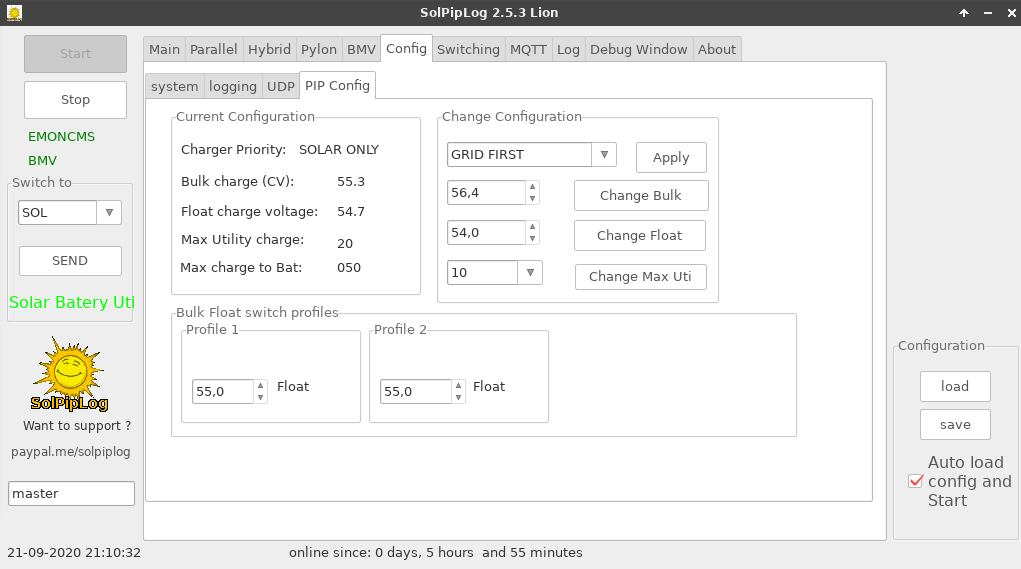Click the Change Bulk button

[x=641, y=195]
